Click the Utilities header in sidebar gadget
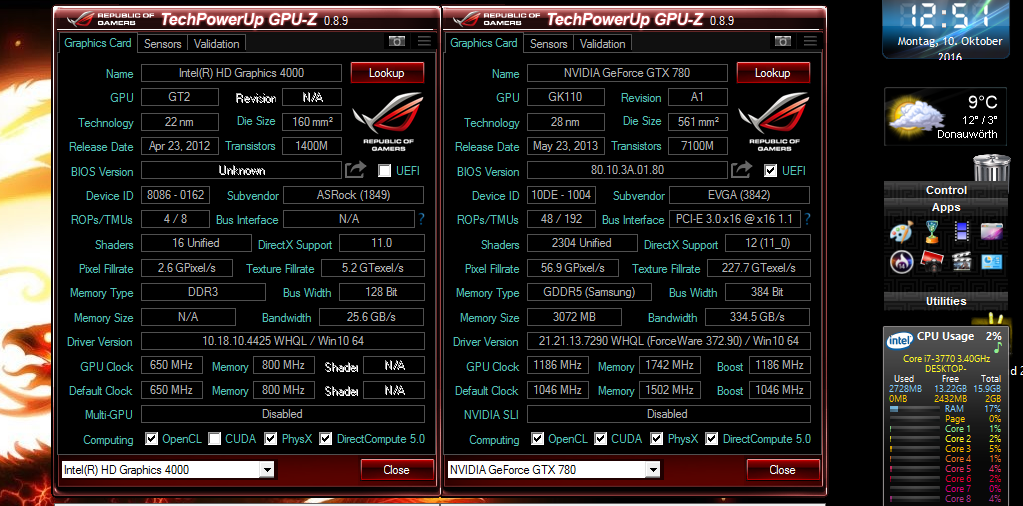Viewport: 1023px width, 506px height. [x=946, y=301]
